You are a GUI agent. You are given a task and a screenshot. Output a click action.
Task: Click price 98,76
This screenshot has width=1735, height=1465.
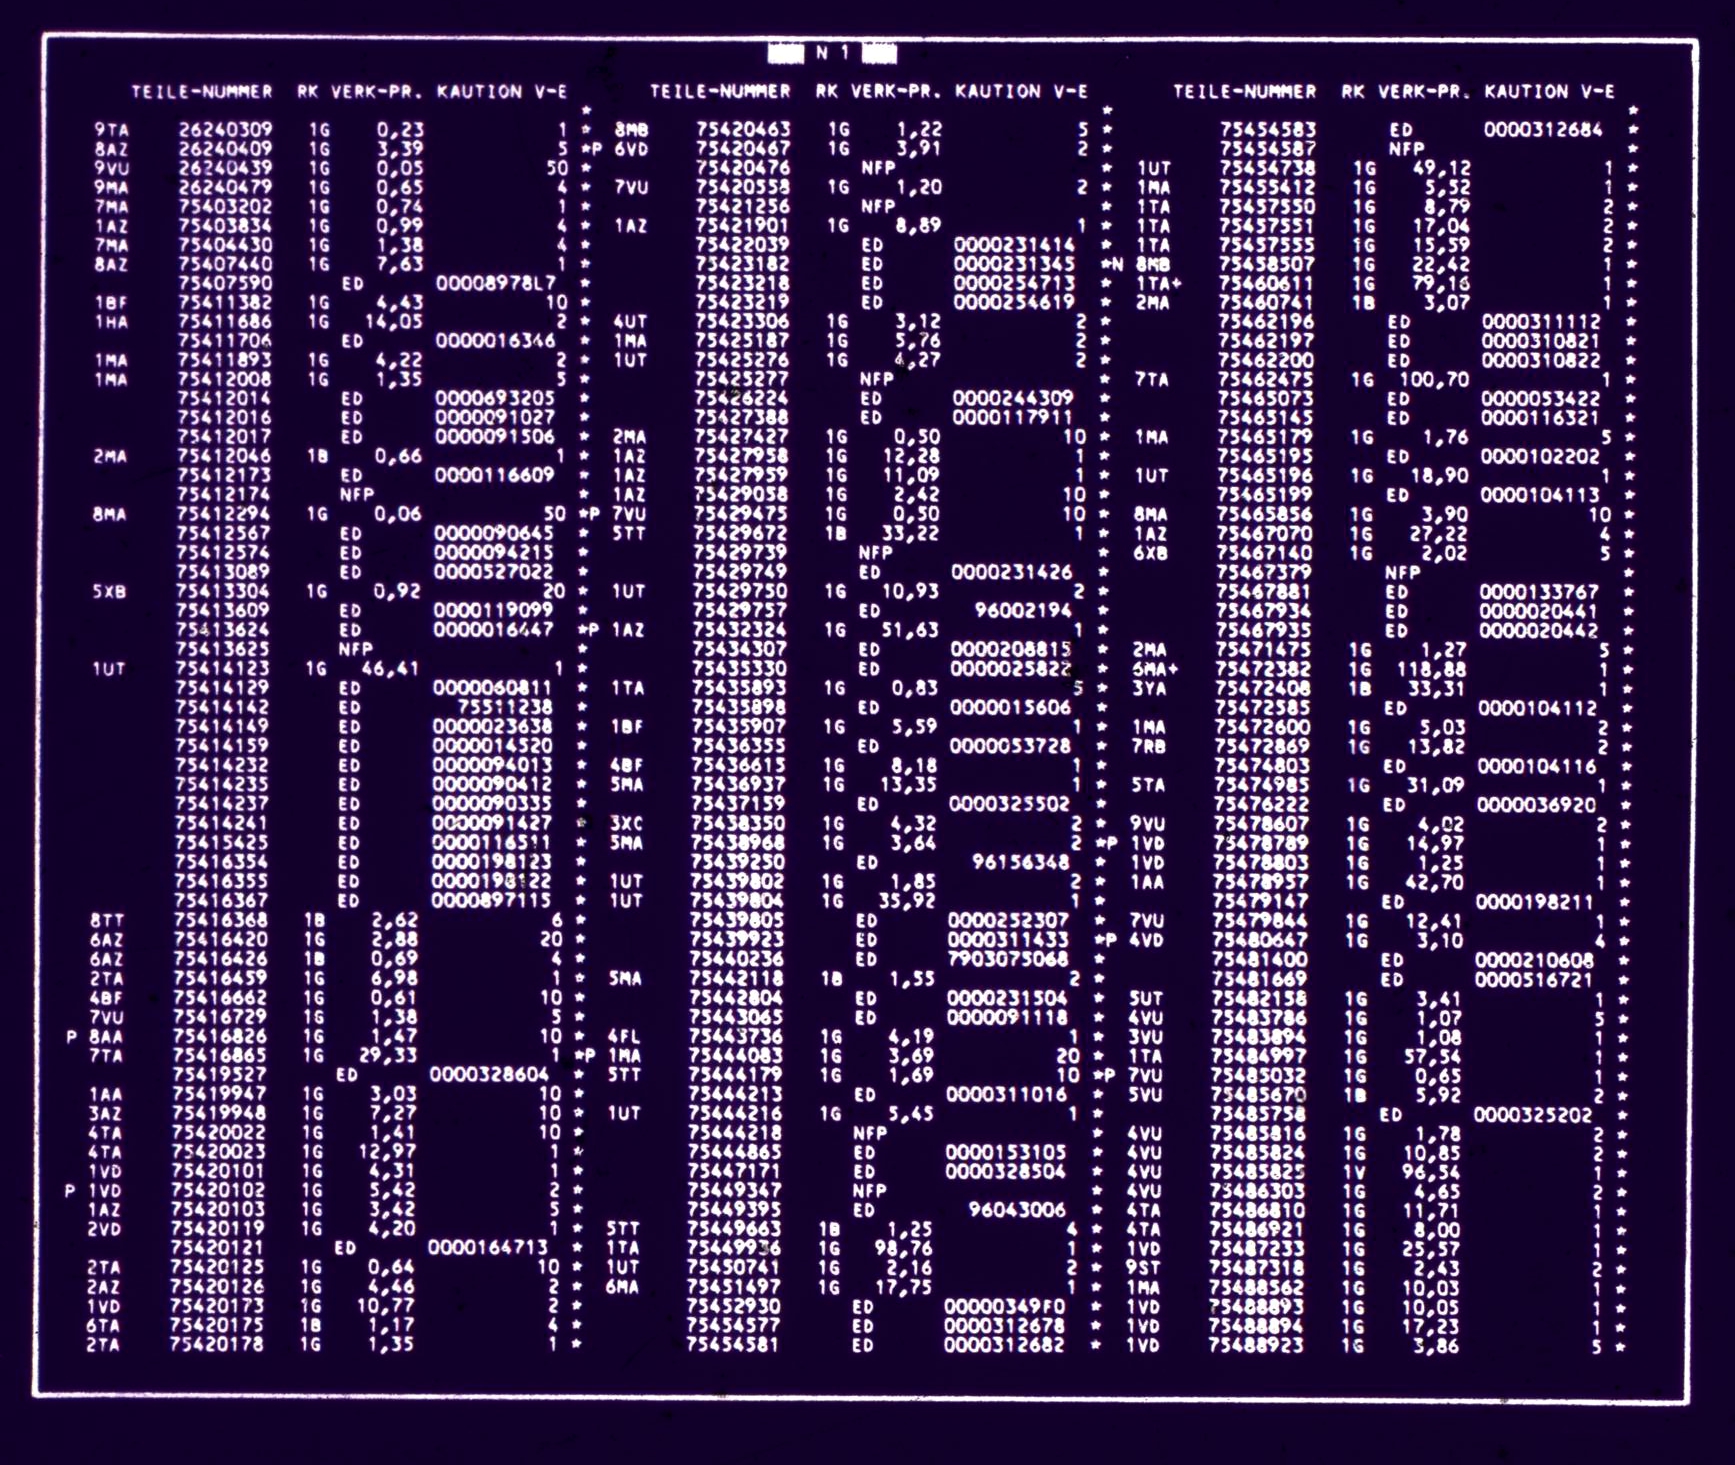click(x=904, y=1247)
